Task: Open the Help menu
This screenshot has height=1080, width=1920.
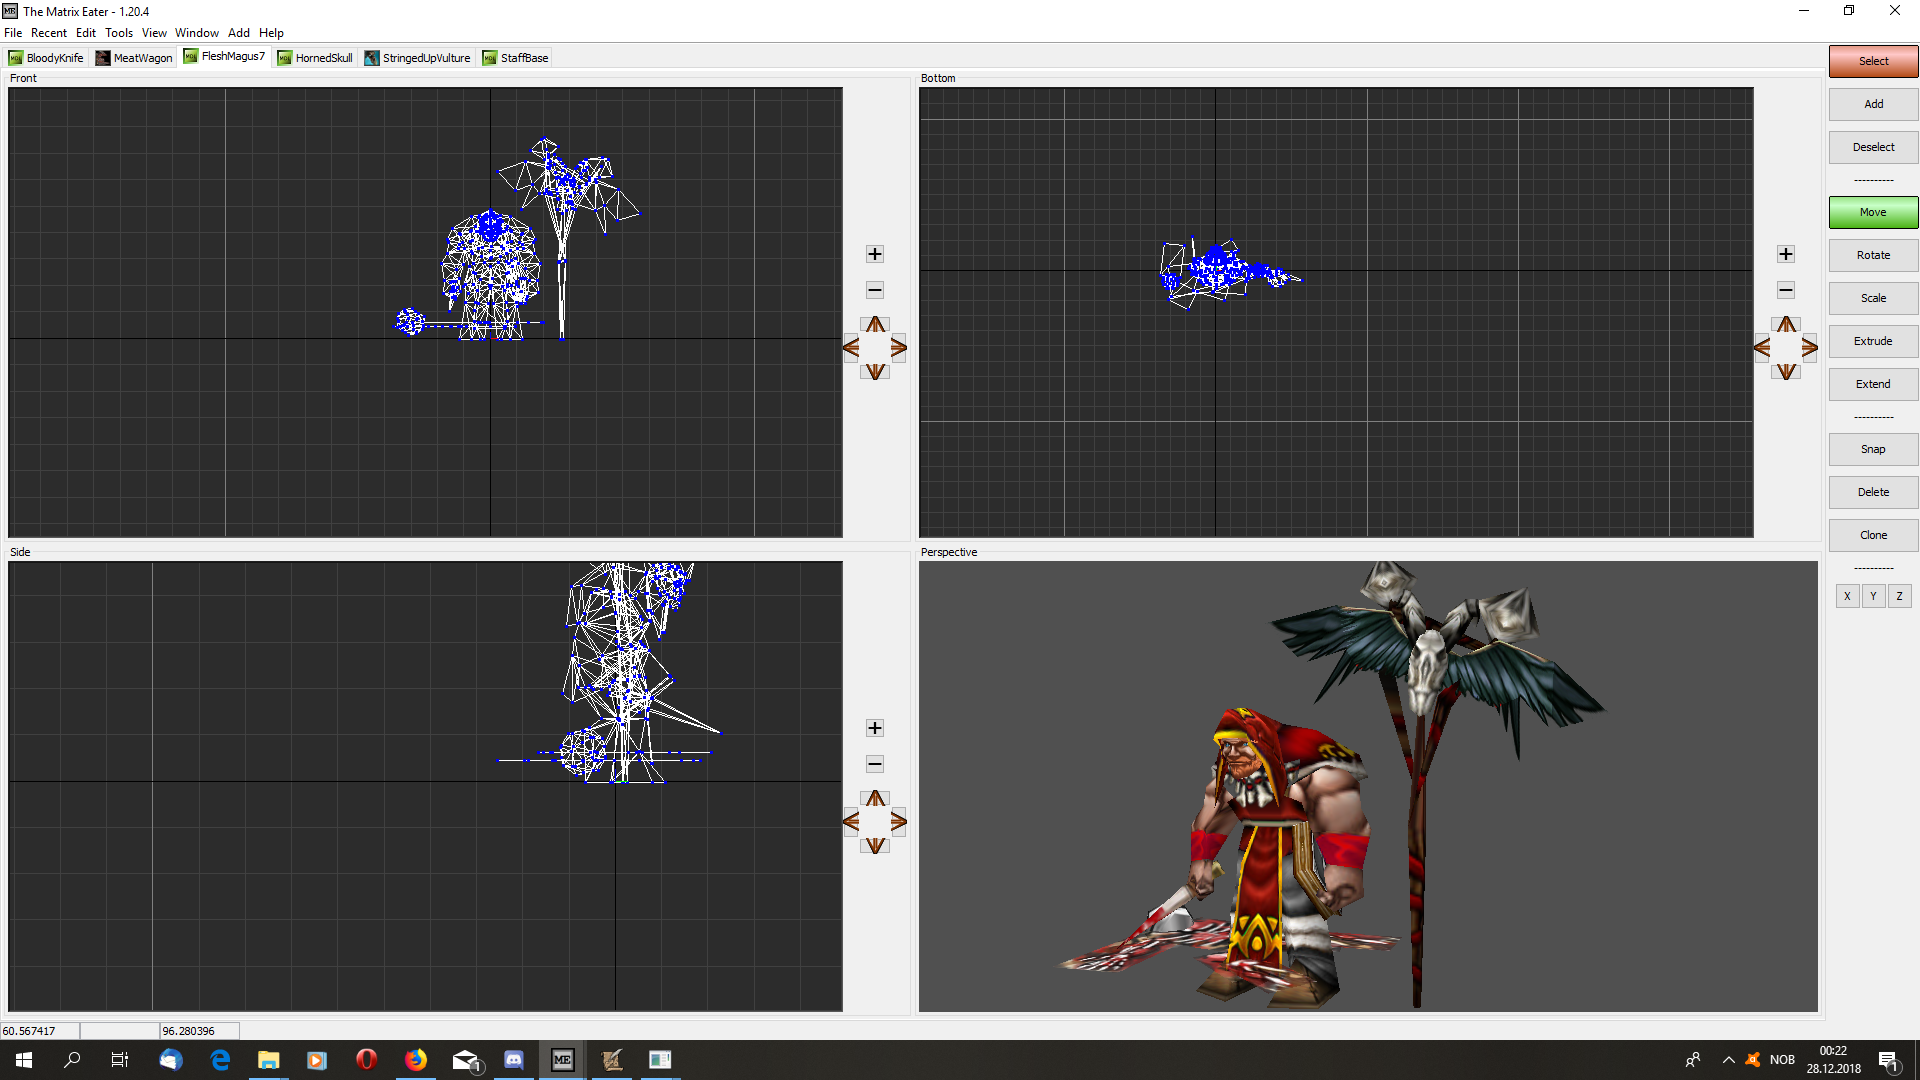Action: (271, 33)
